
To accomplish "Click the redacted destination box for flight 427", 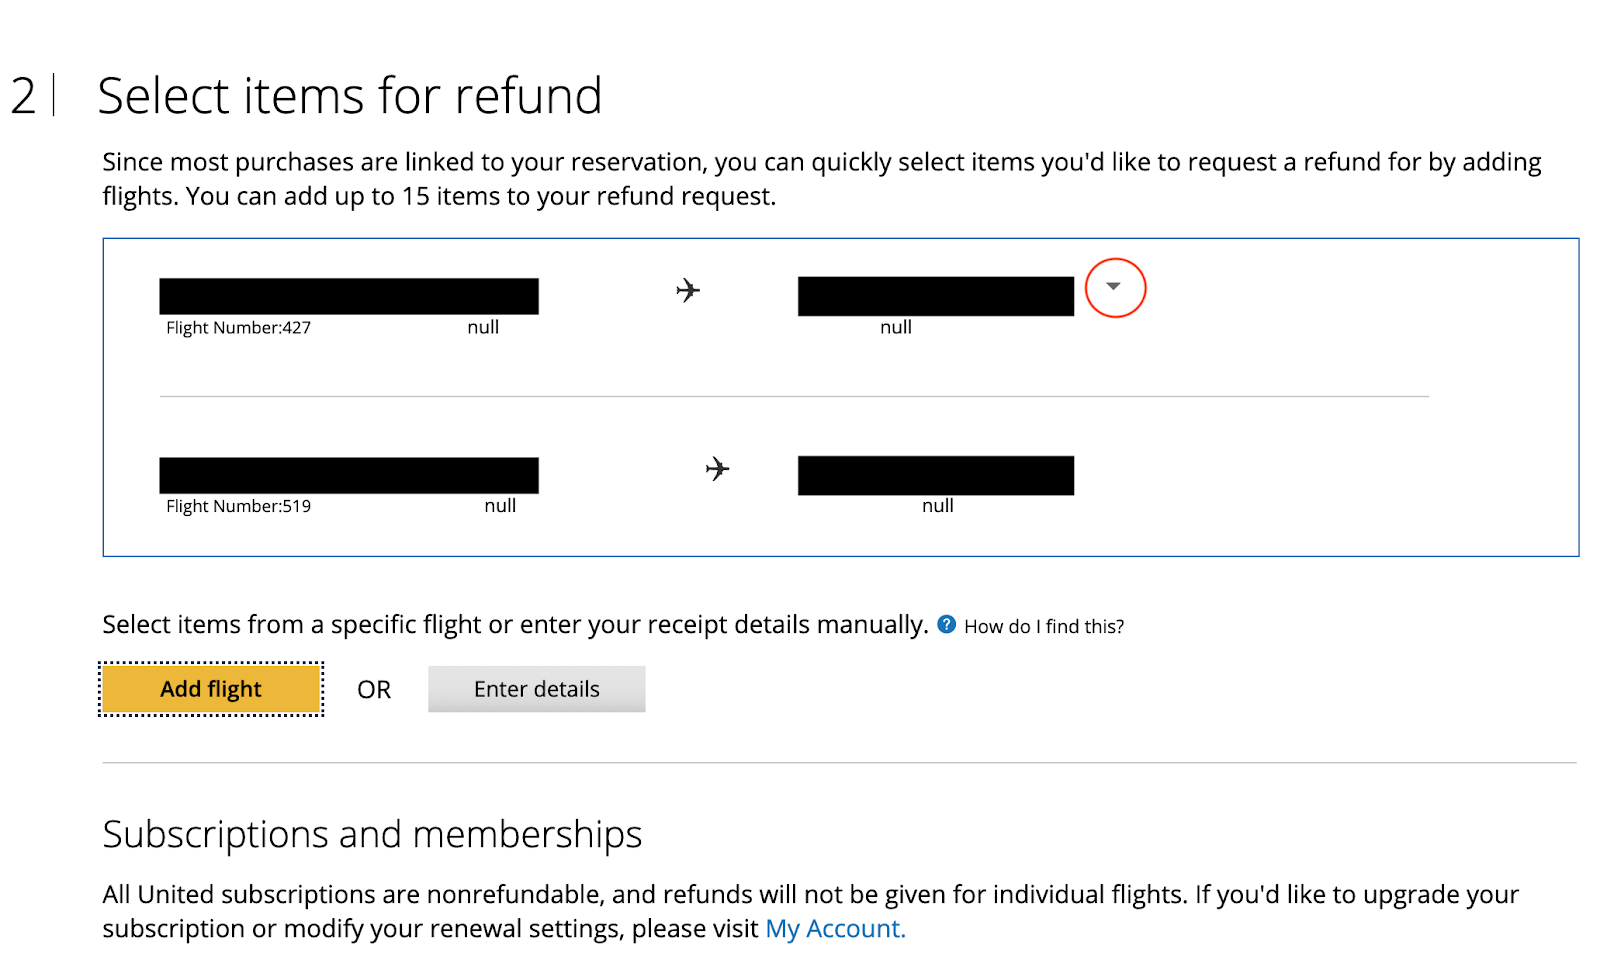I will pos(935,296).
